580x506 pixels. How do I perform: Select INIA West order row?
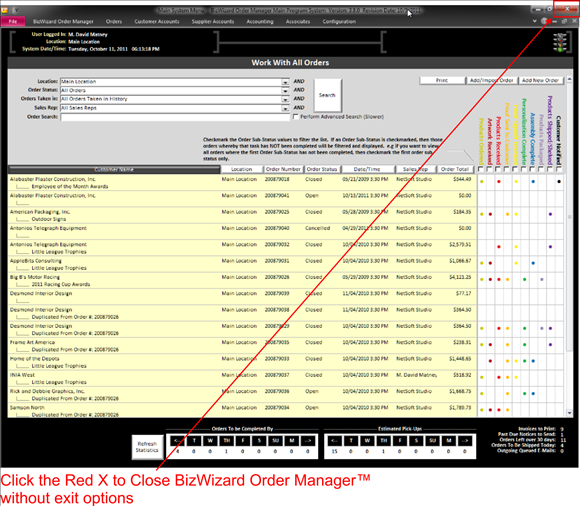(x=242, y=378)
